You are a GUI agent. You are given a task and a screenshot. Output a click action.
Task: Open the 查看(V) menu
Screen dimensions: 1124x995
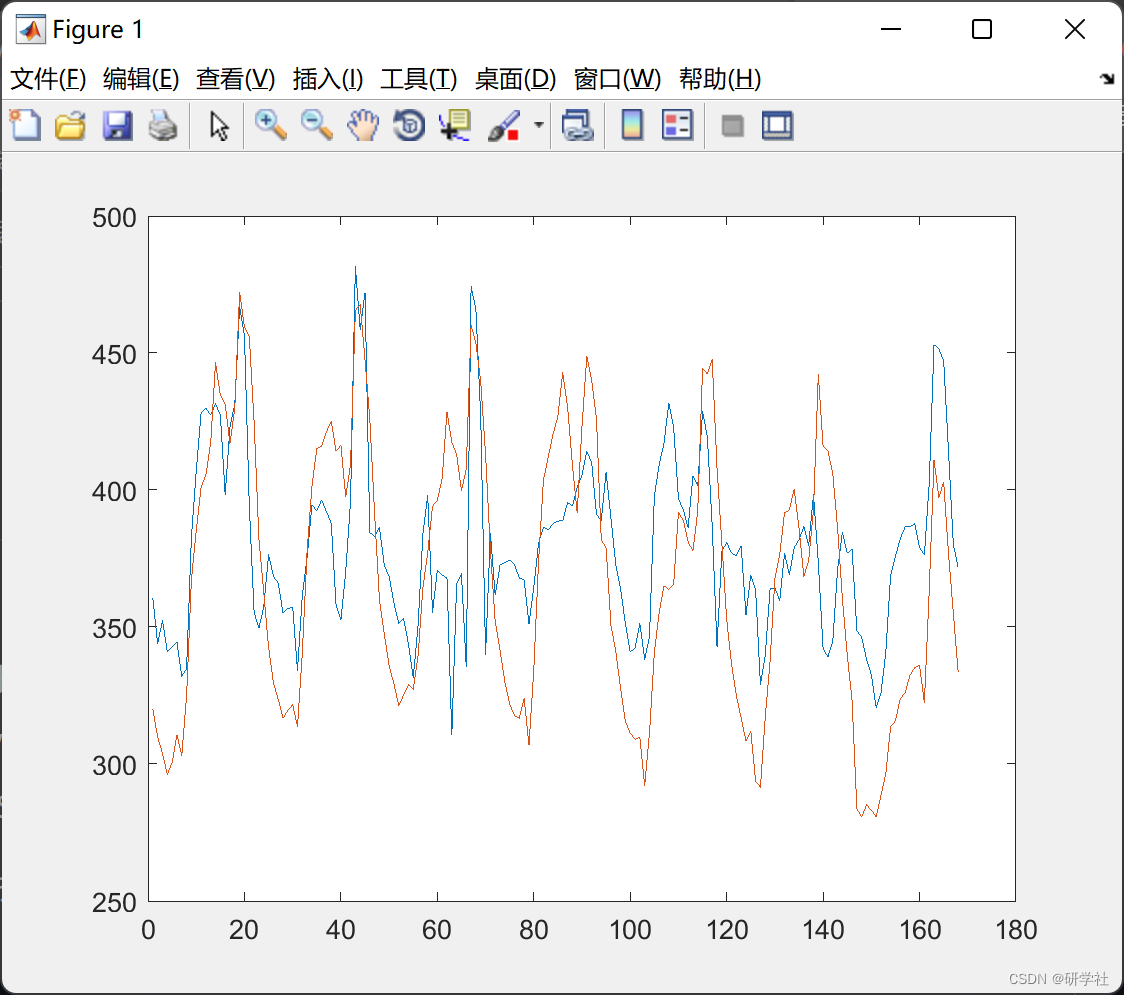[235, 78]
